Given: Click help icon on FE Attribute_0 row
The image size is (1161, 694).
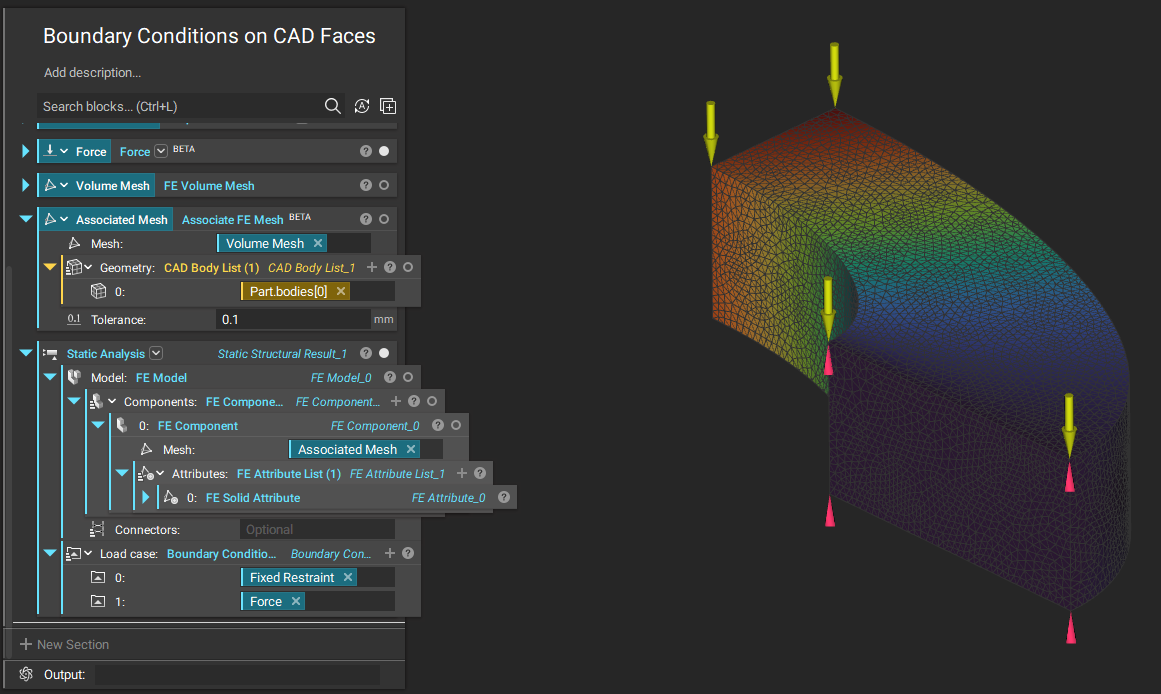Looking at the screenshot, I should 504,497.
